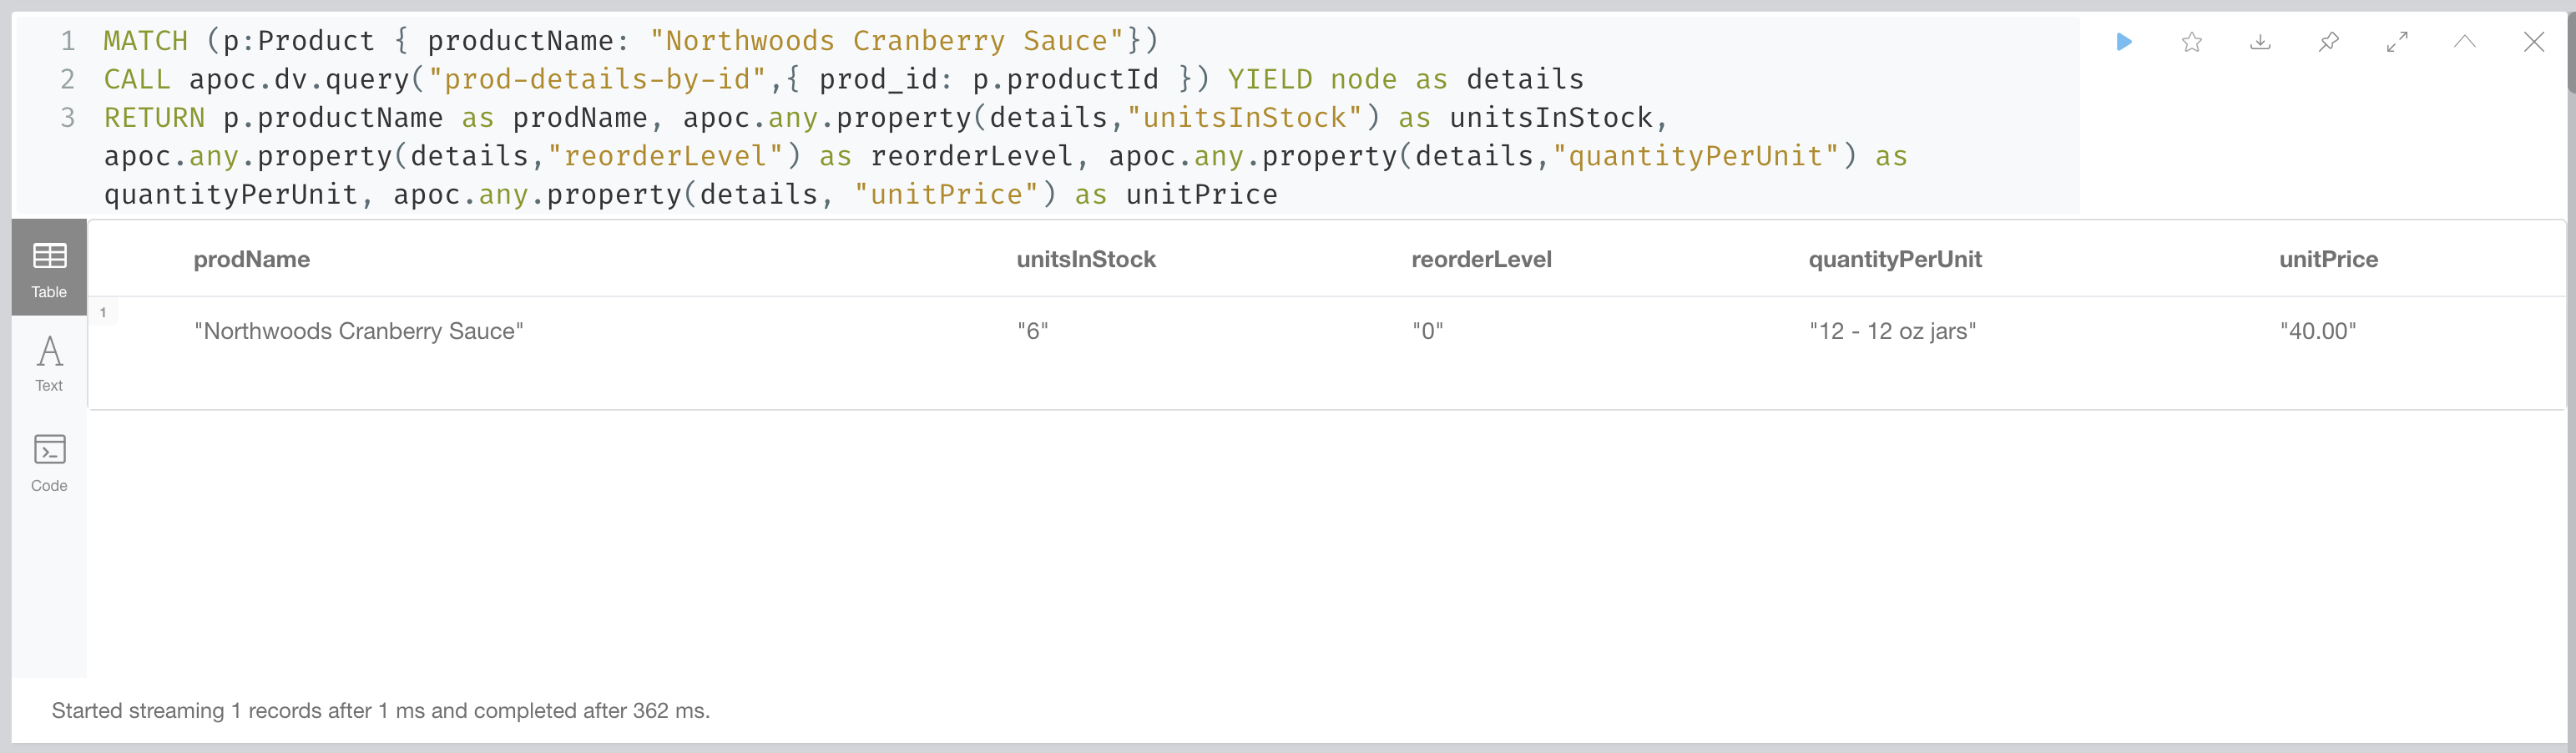This screenshot has height=753, width=2576.
Task: Collapse the result frame with the chevron
Action: (2465, 42)
